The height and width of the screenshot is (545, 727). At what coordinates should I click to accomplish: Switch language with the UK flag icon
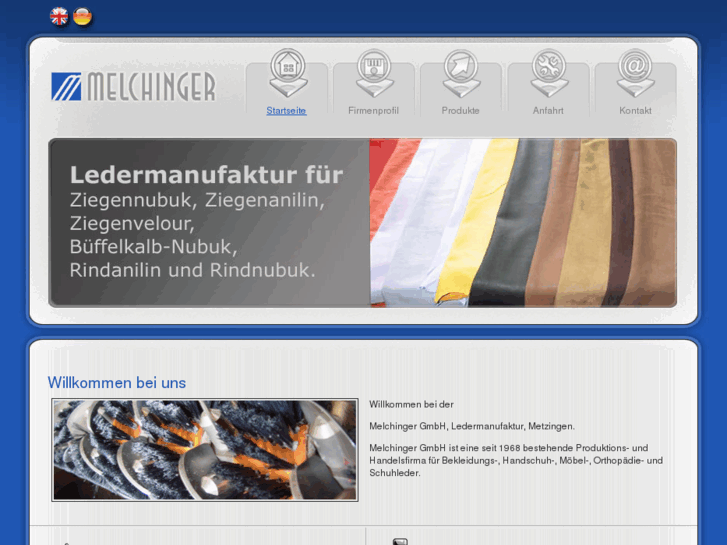[59, 17]
